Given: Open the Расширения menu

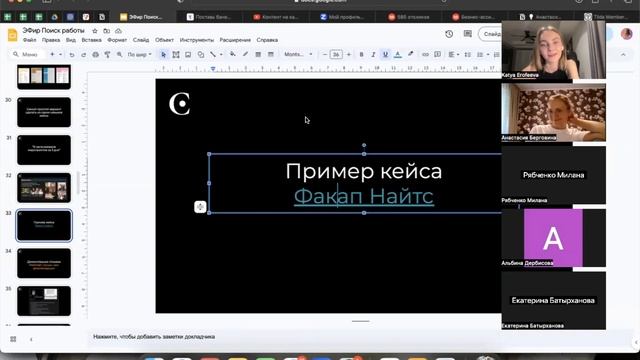Looking at the screenshot, I should click(x=235, y=40).
